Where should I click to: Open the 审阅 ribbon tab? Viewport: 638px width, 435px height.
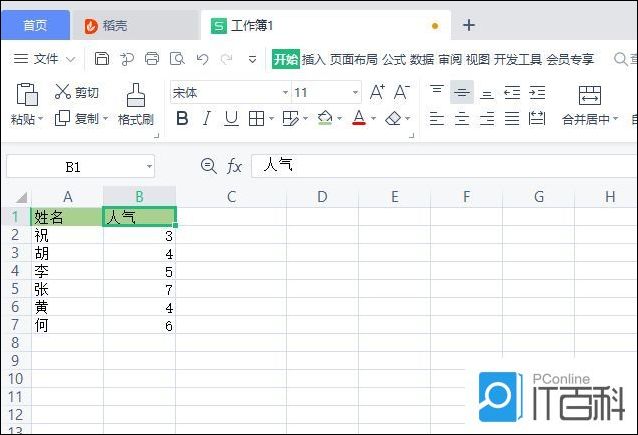point(450,60)
